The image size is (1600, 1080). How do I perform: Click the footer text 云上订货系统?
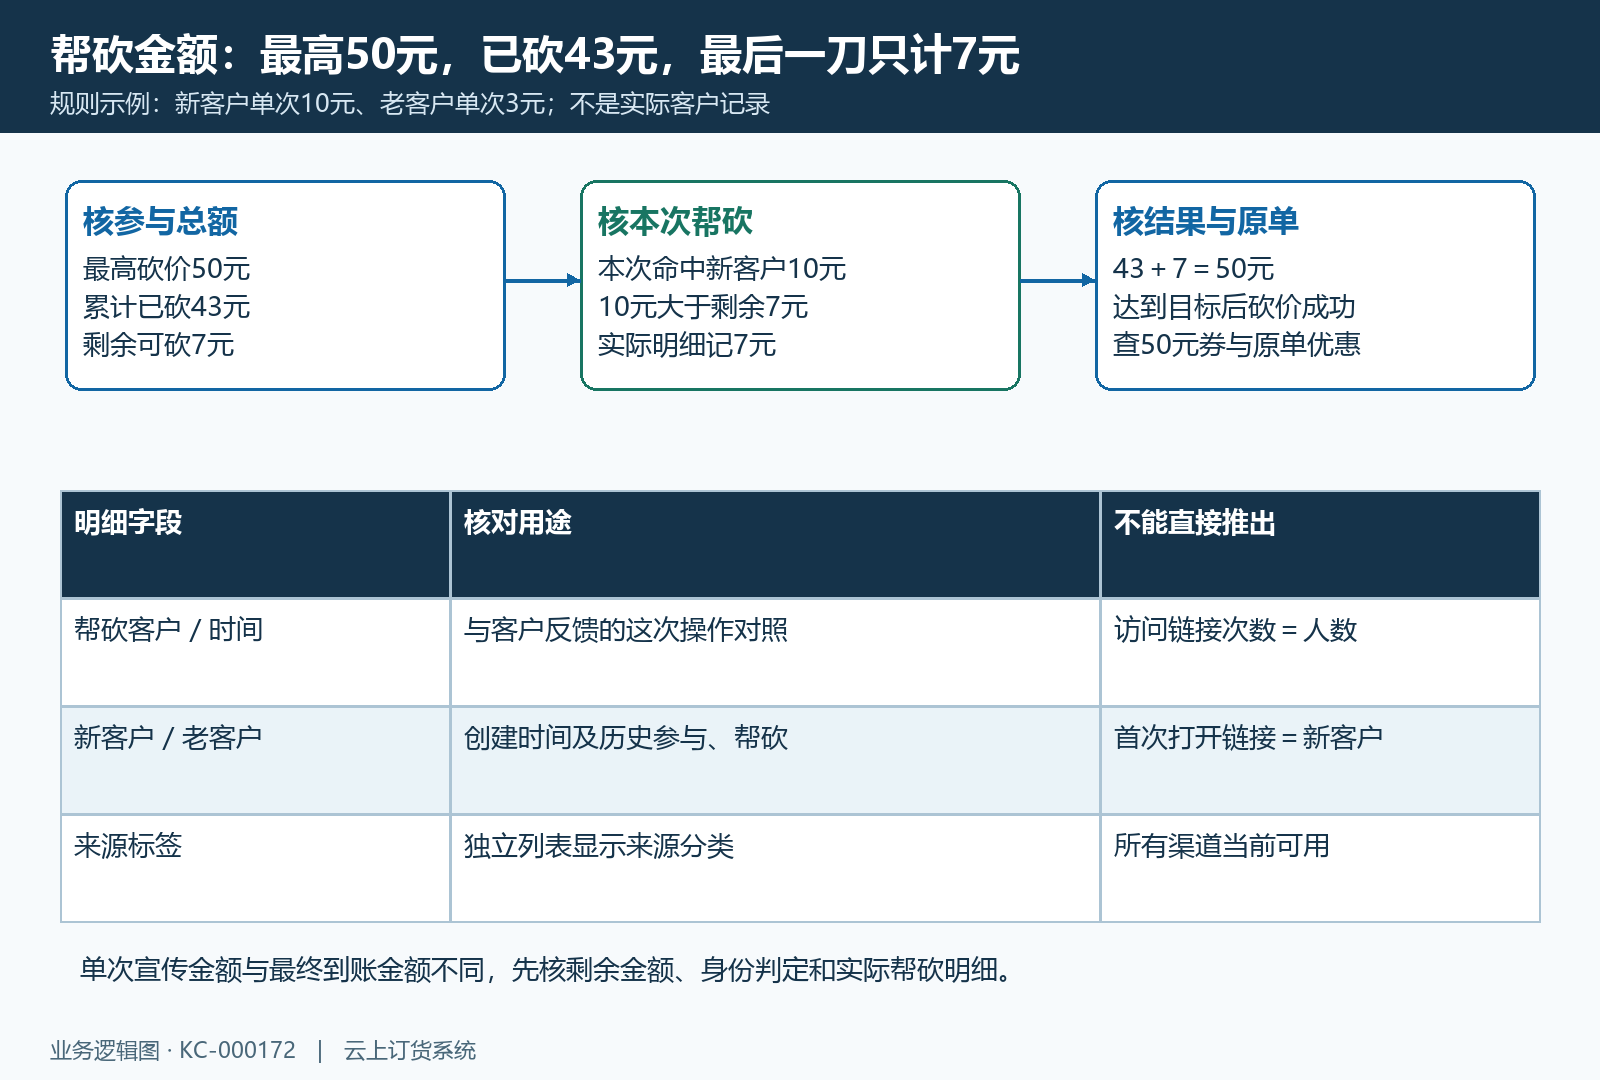pyautogui.click(x=410, y=1050)
